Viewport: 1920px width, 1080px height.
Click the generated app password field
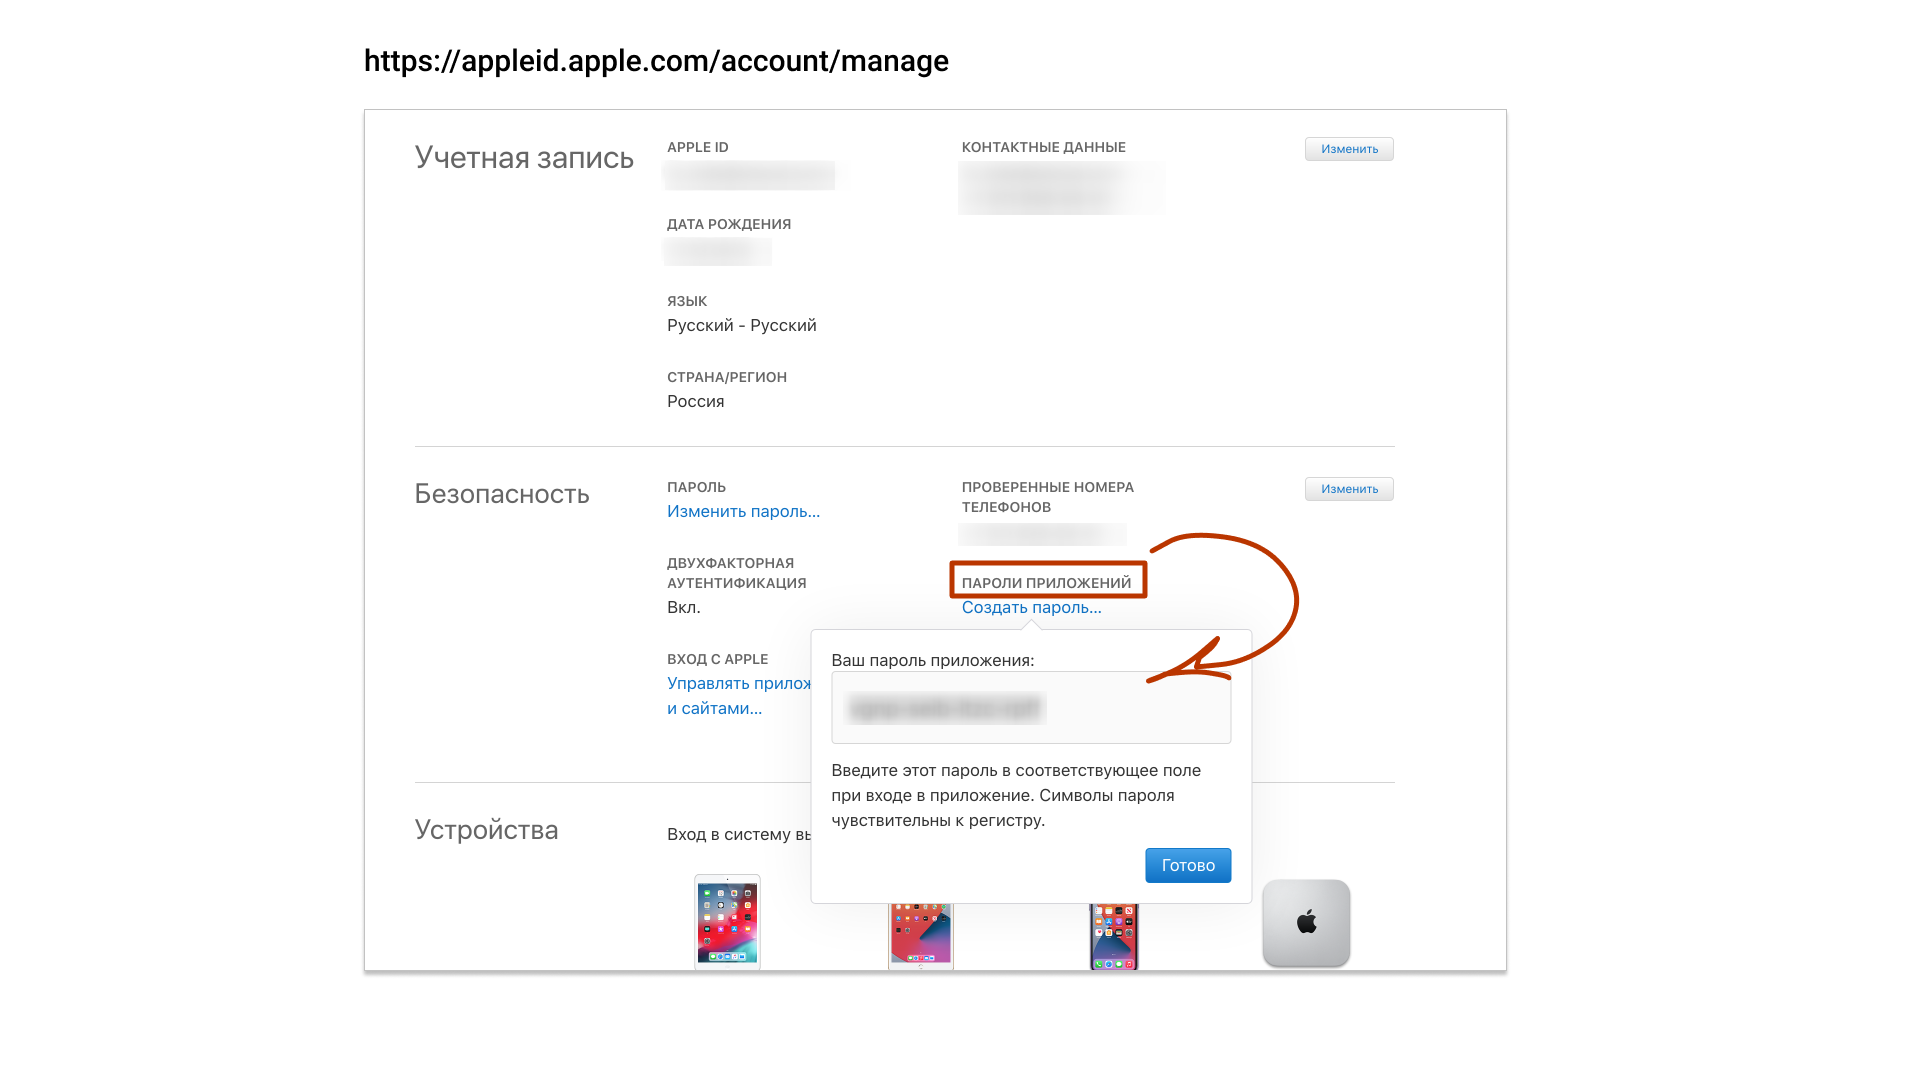coord(1031,708)
